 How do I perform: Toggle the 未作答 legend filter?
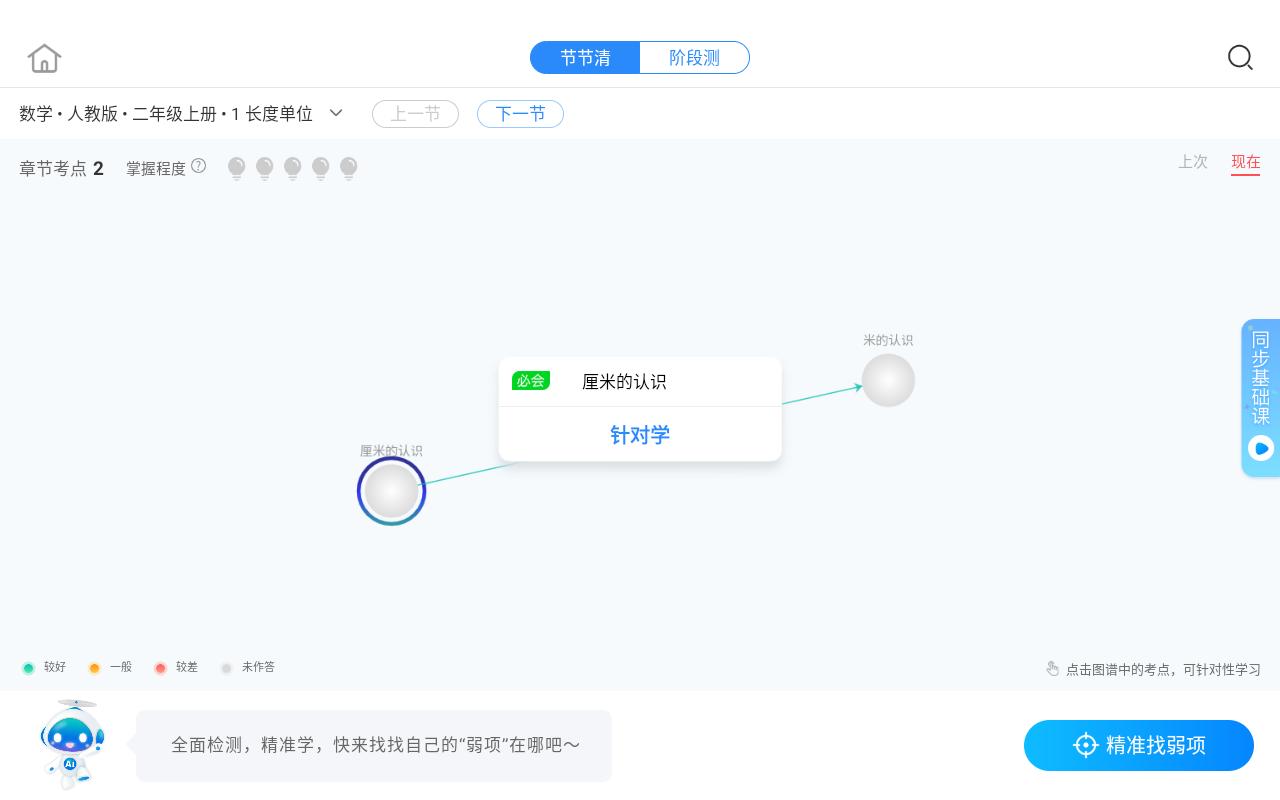(248, 667)
